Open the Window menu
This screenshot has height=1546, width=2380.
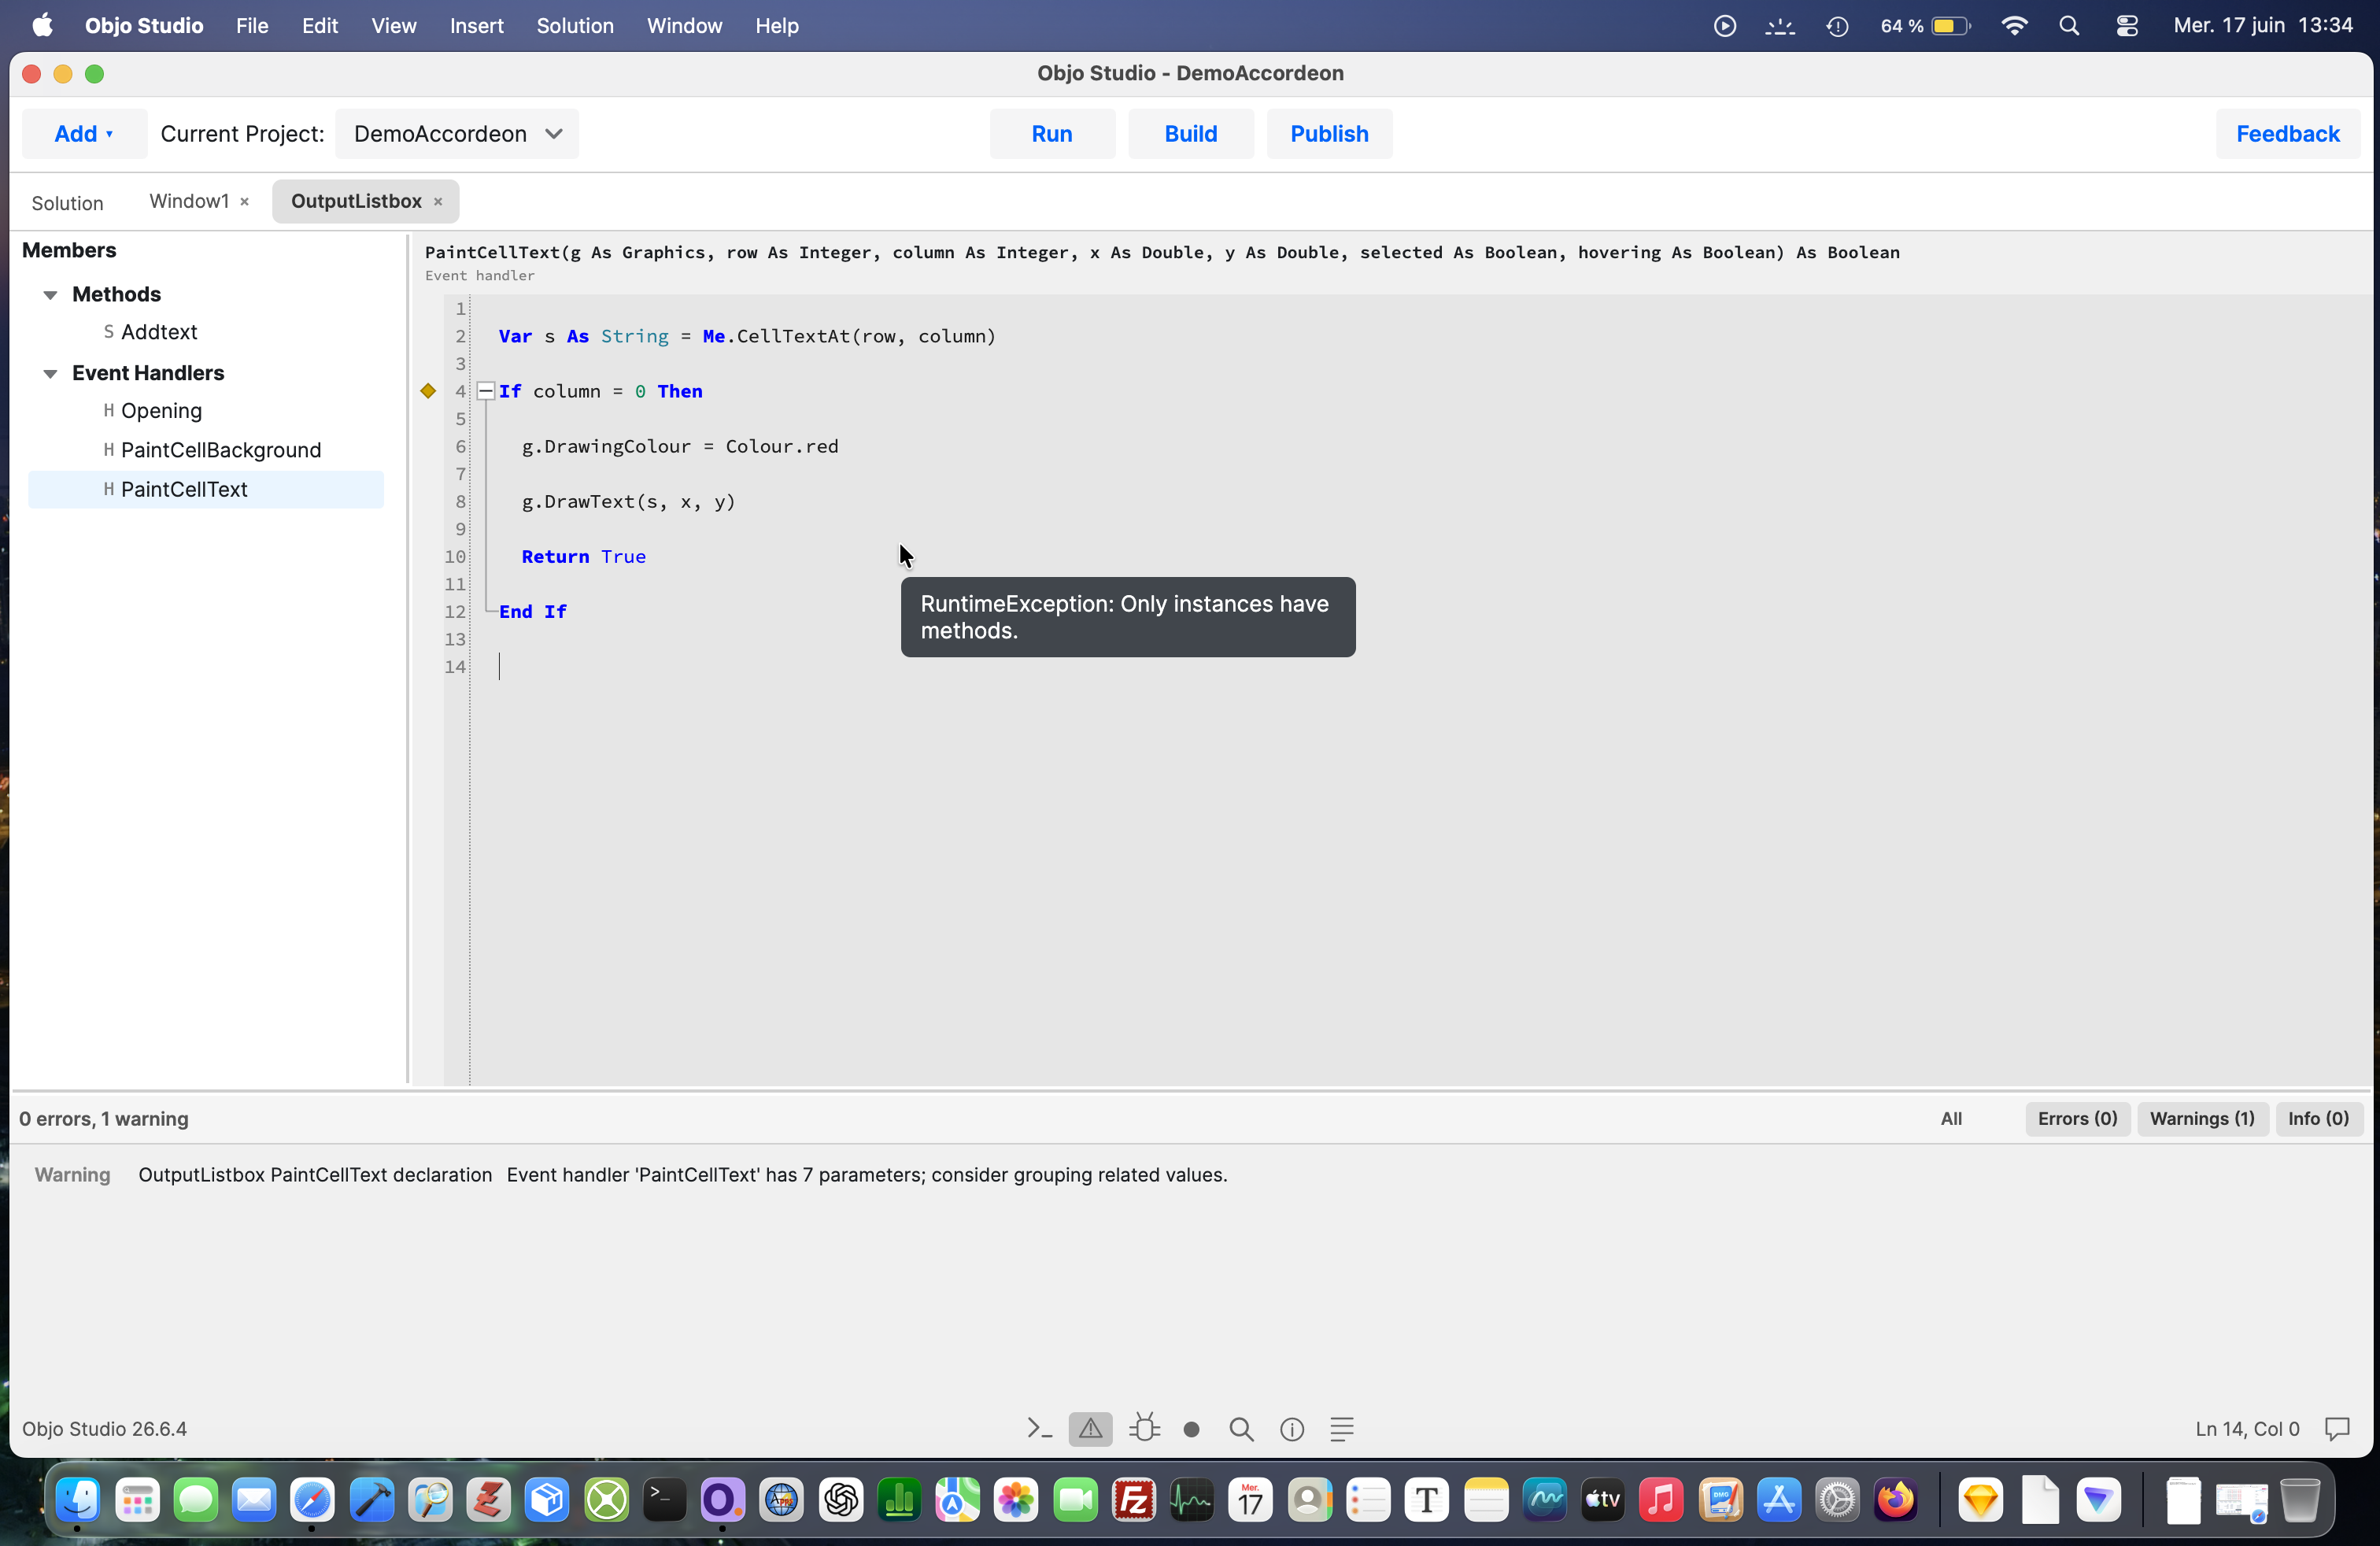coord(684,26)
